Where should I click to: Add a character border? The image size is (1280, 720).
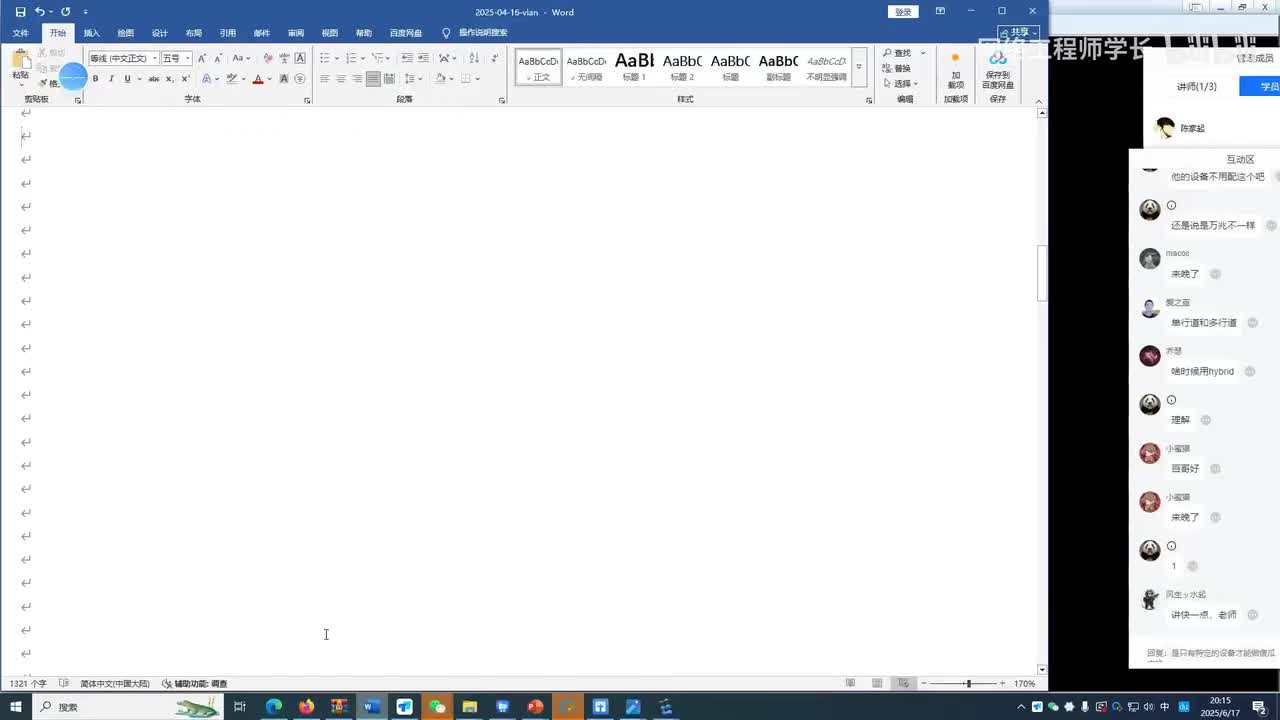pos(300,58)
